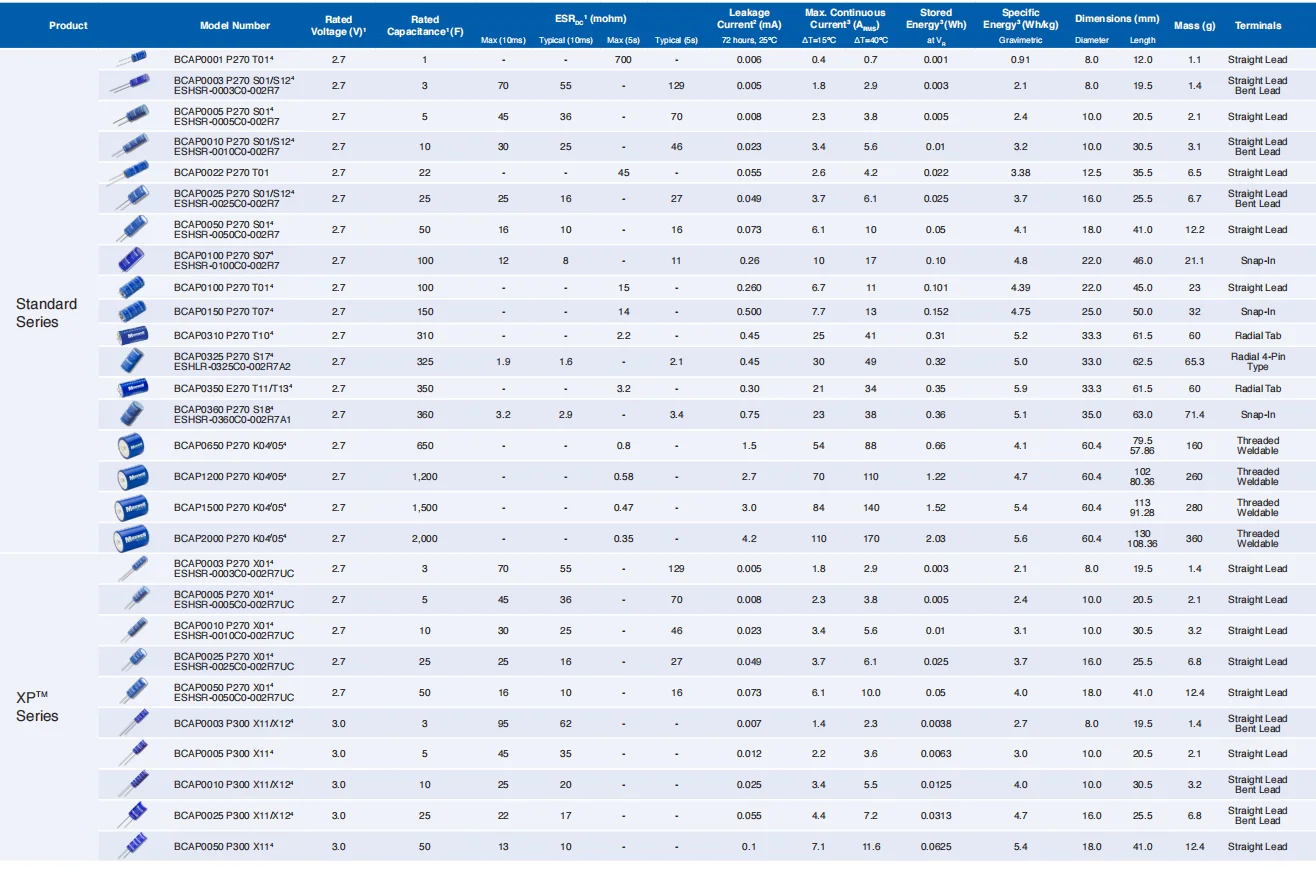Open the product image for BCAP0005 P270 S01
Image resolution: width=1316 pixels, height=874 pixels.
[x=133, y=117]
